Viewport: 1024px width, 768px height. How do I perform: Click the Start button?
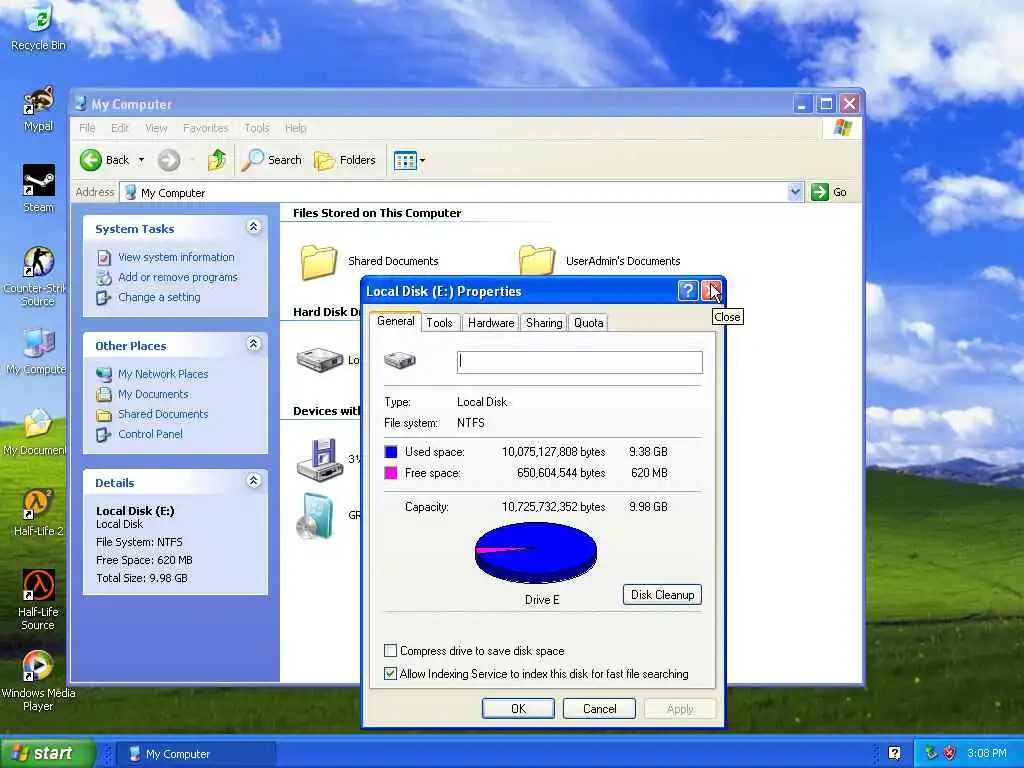click(48, 753)
